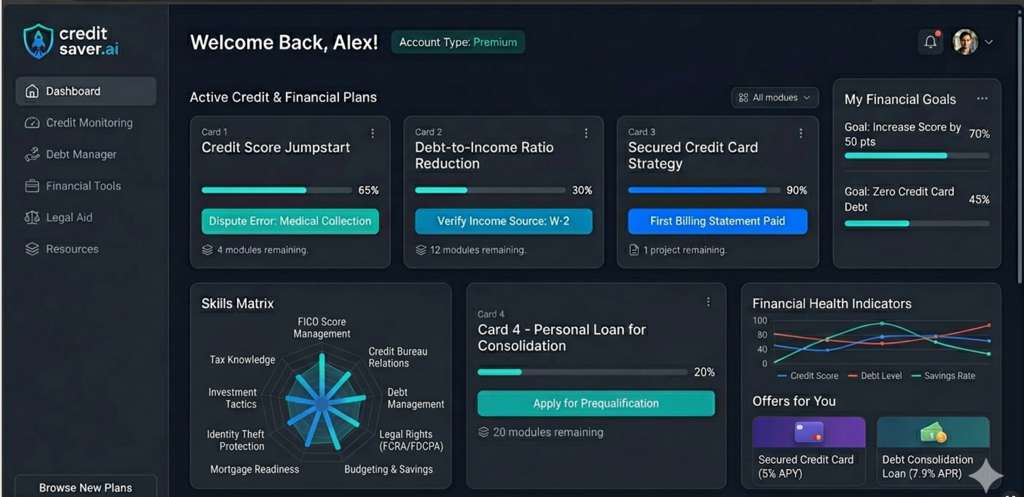1024x497 pixels.
Task: Expand the All modules dropdown
Action: (775, 97)
